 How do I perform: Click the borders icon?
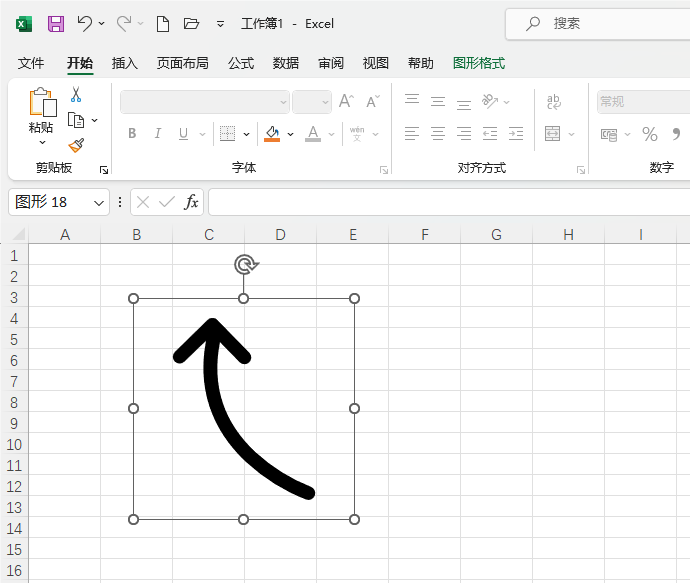click(228, 133)
